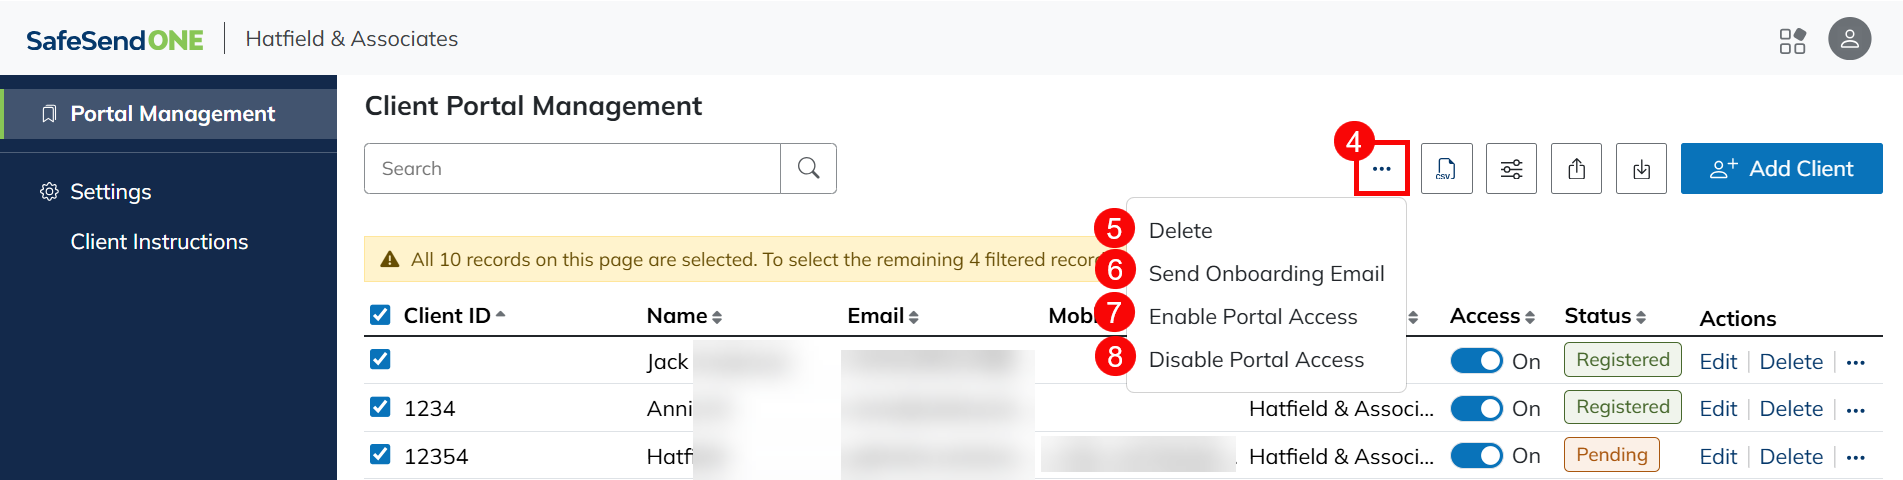
Task: Click the Add Client button
Action: click(x=1781, y=168)
